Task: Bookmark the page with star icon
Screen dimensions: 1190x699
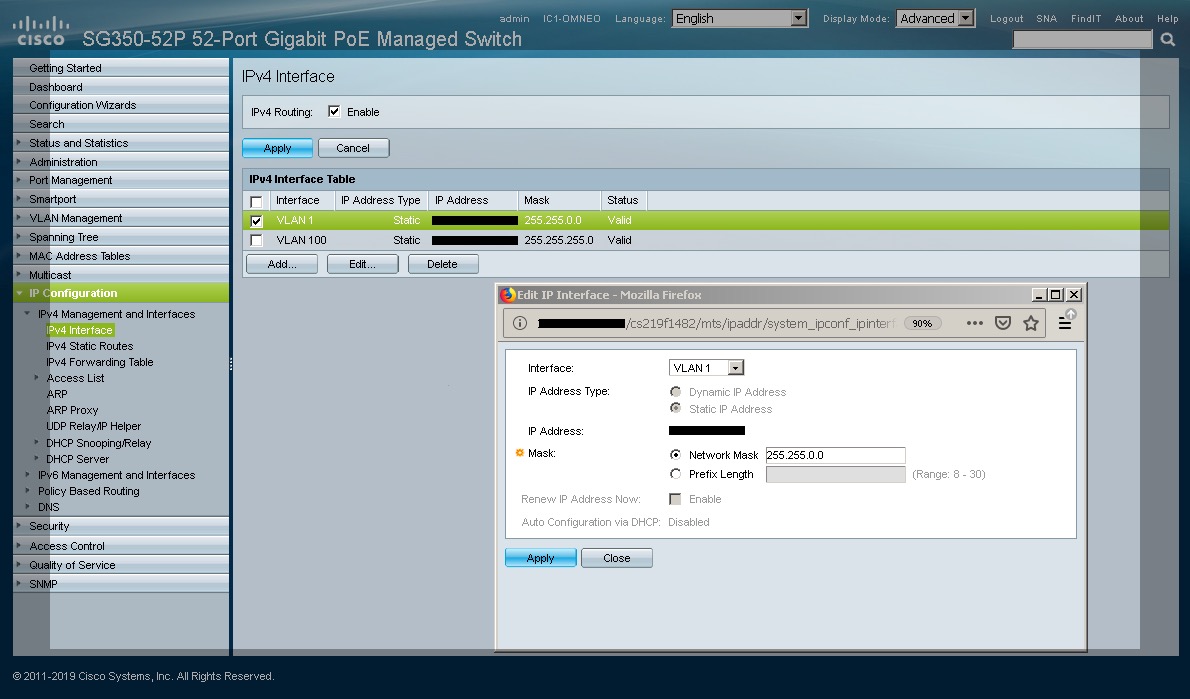Action: coord(1031,323)
